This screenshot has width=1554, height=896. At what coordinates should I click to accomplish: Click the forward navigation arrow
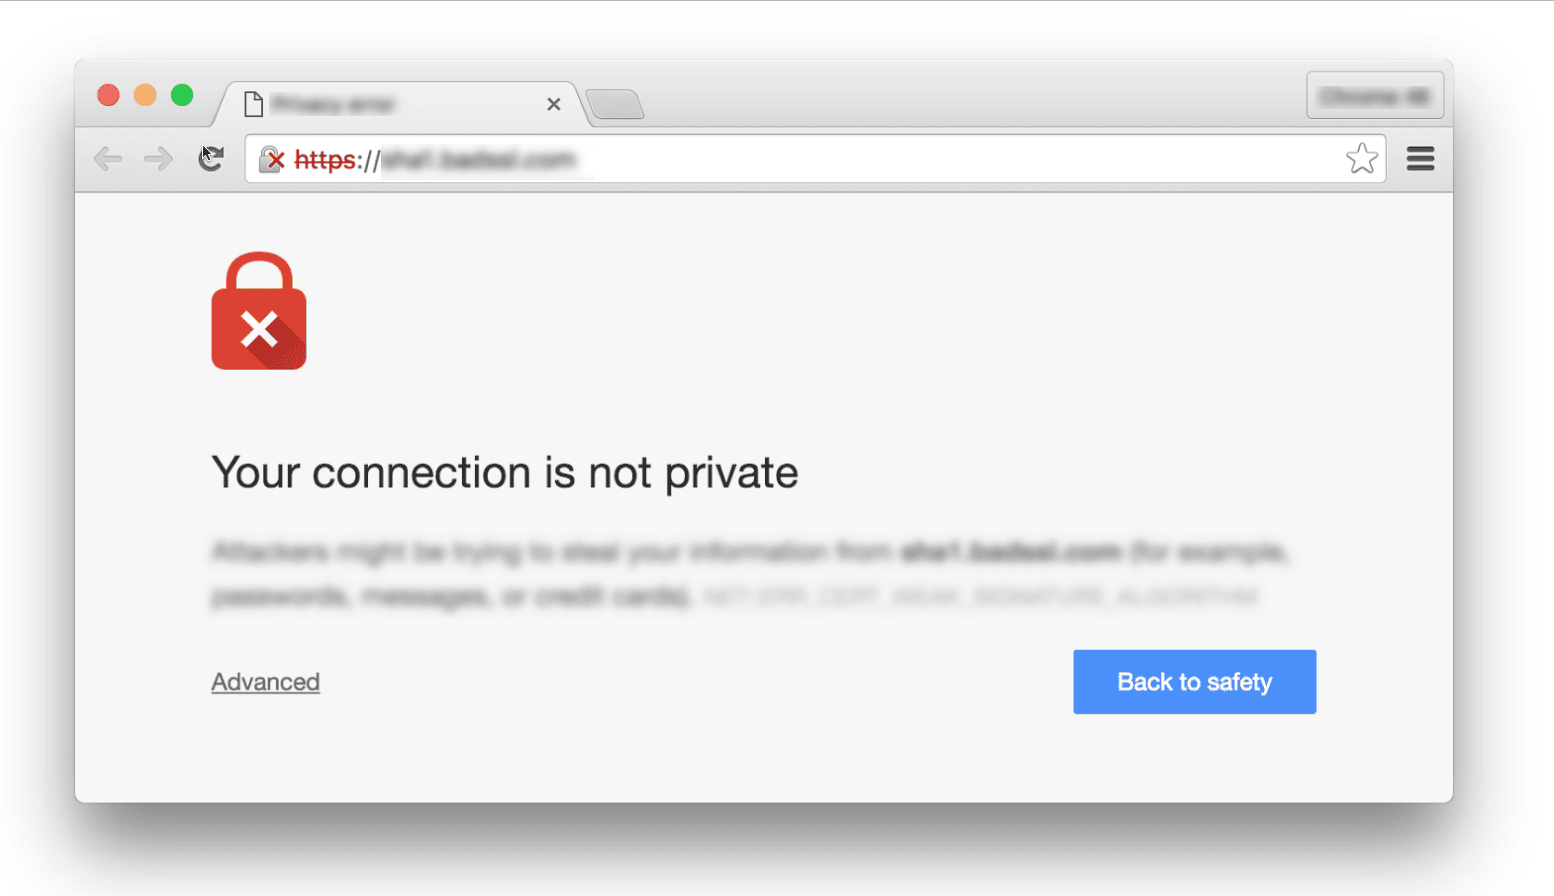(158, 159)
